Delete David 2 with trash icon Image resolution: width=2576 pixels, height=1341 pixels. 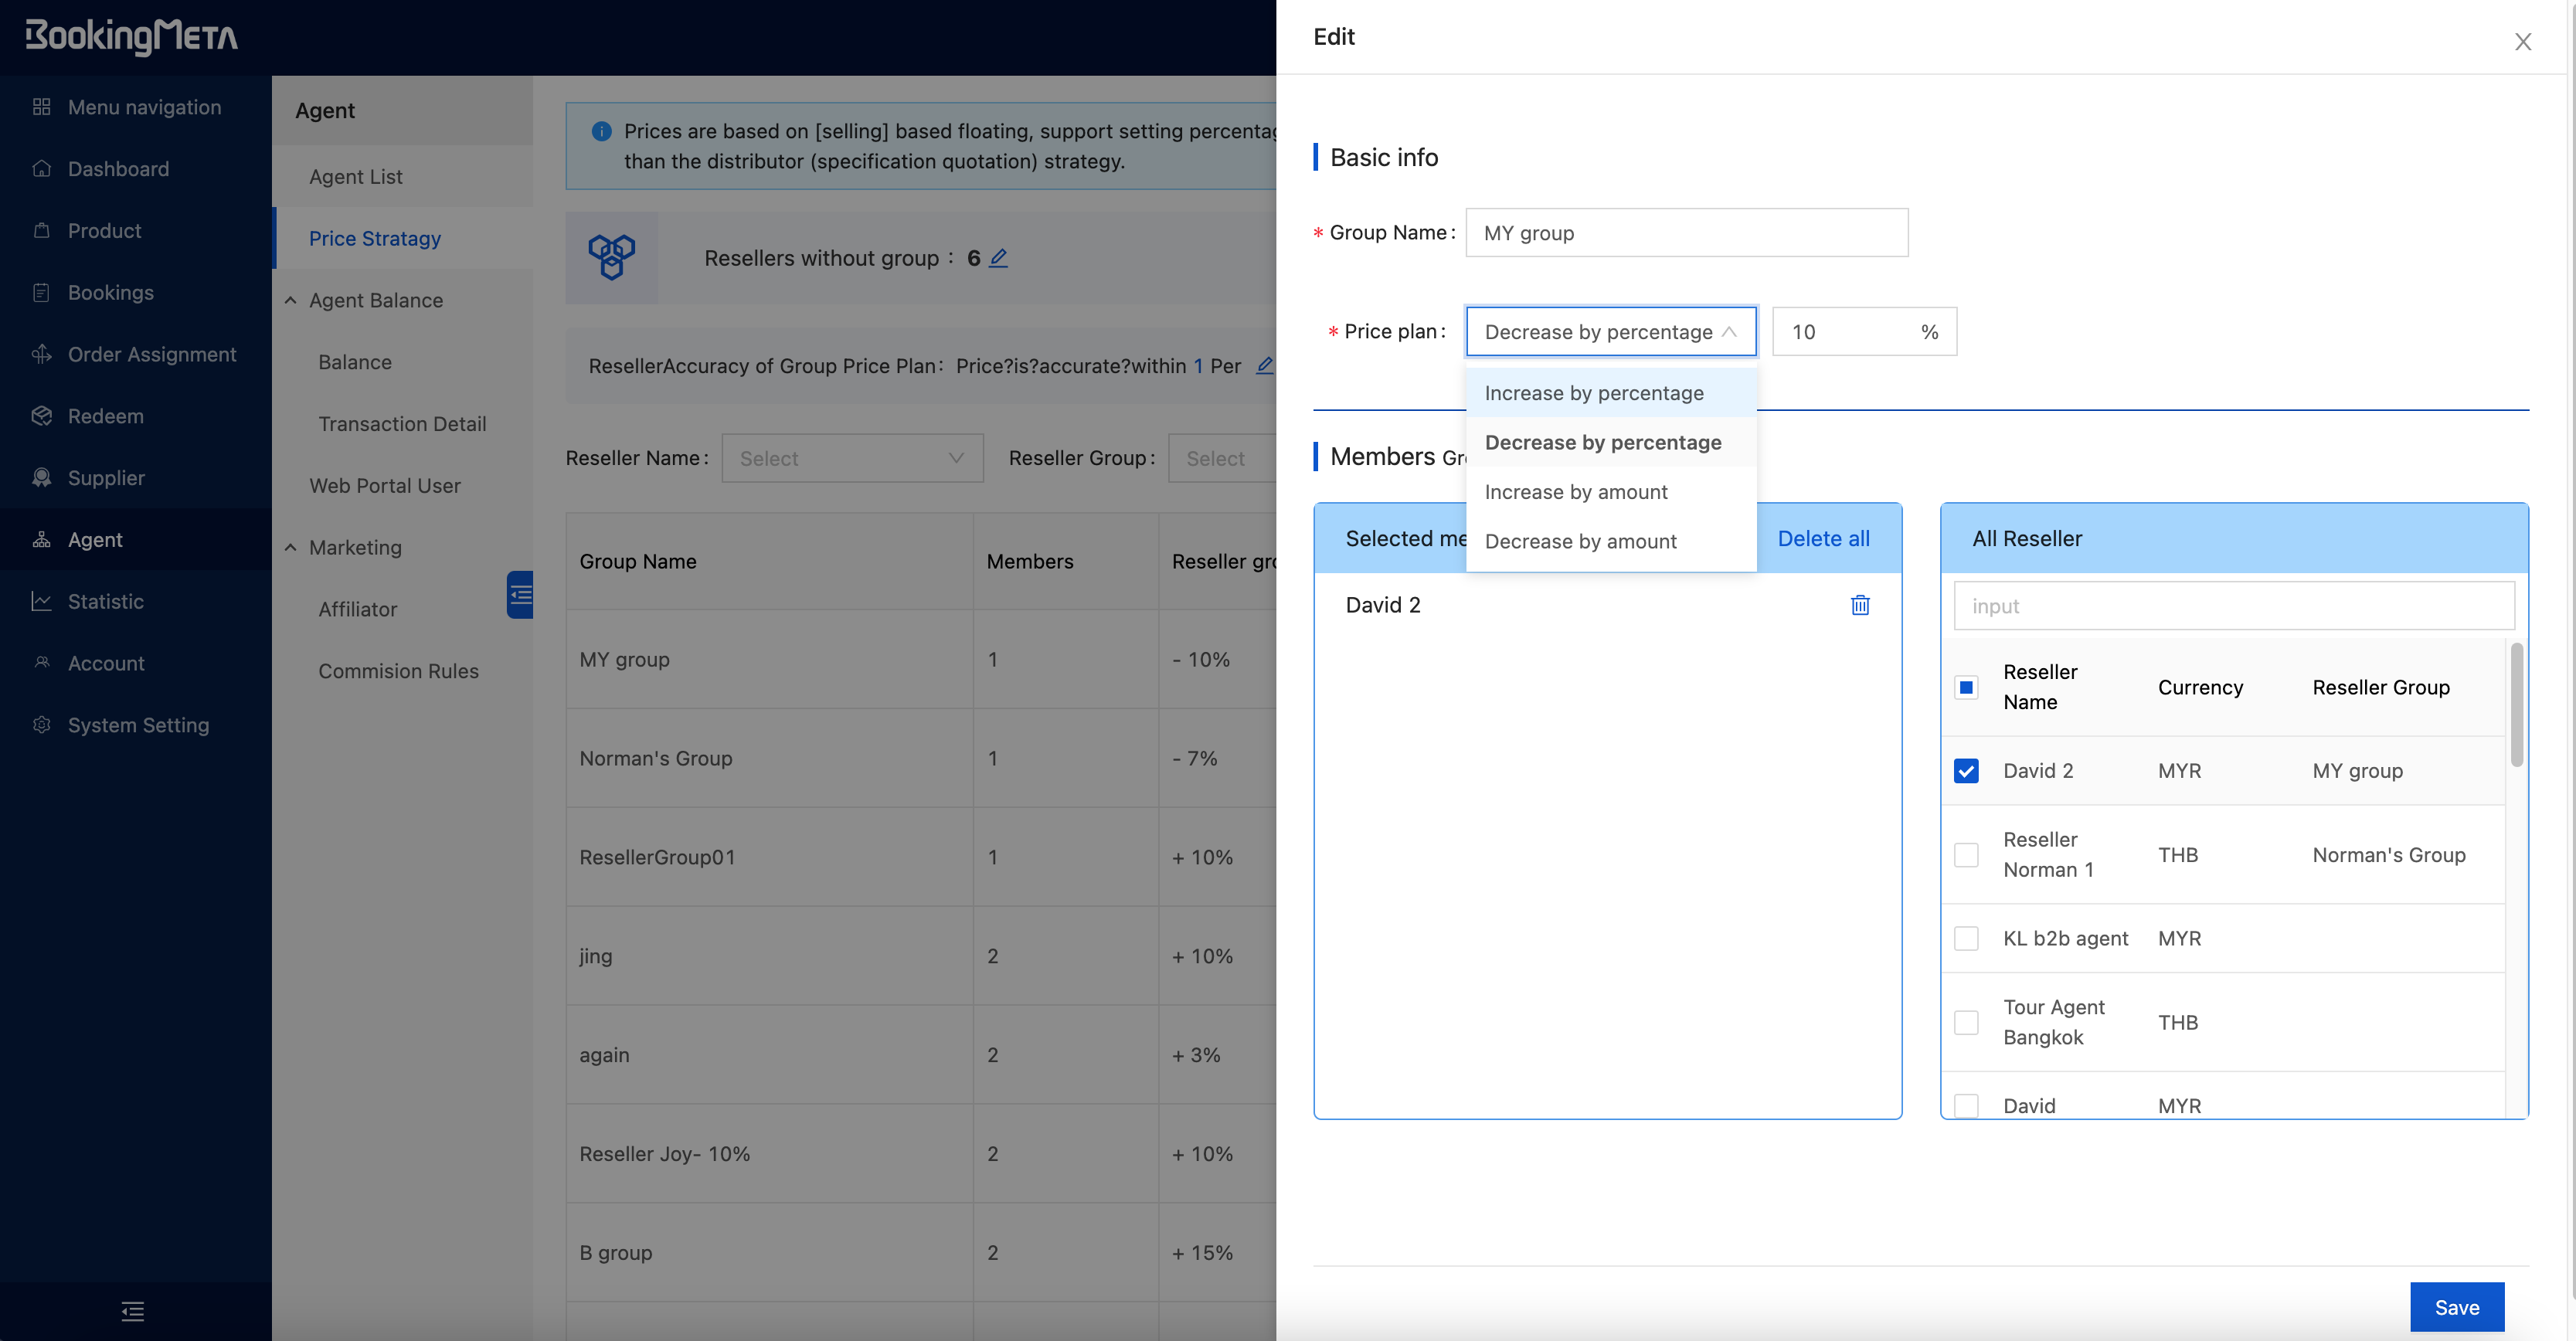pos(1859,605)
